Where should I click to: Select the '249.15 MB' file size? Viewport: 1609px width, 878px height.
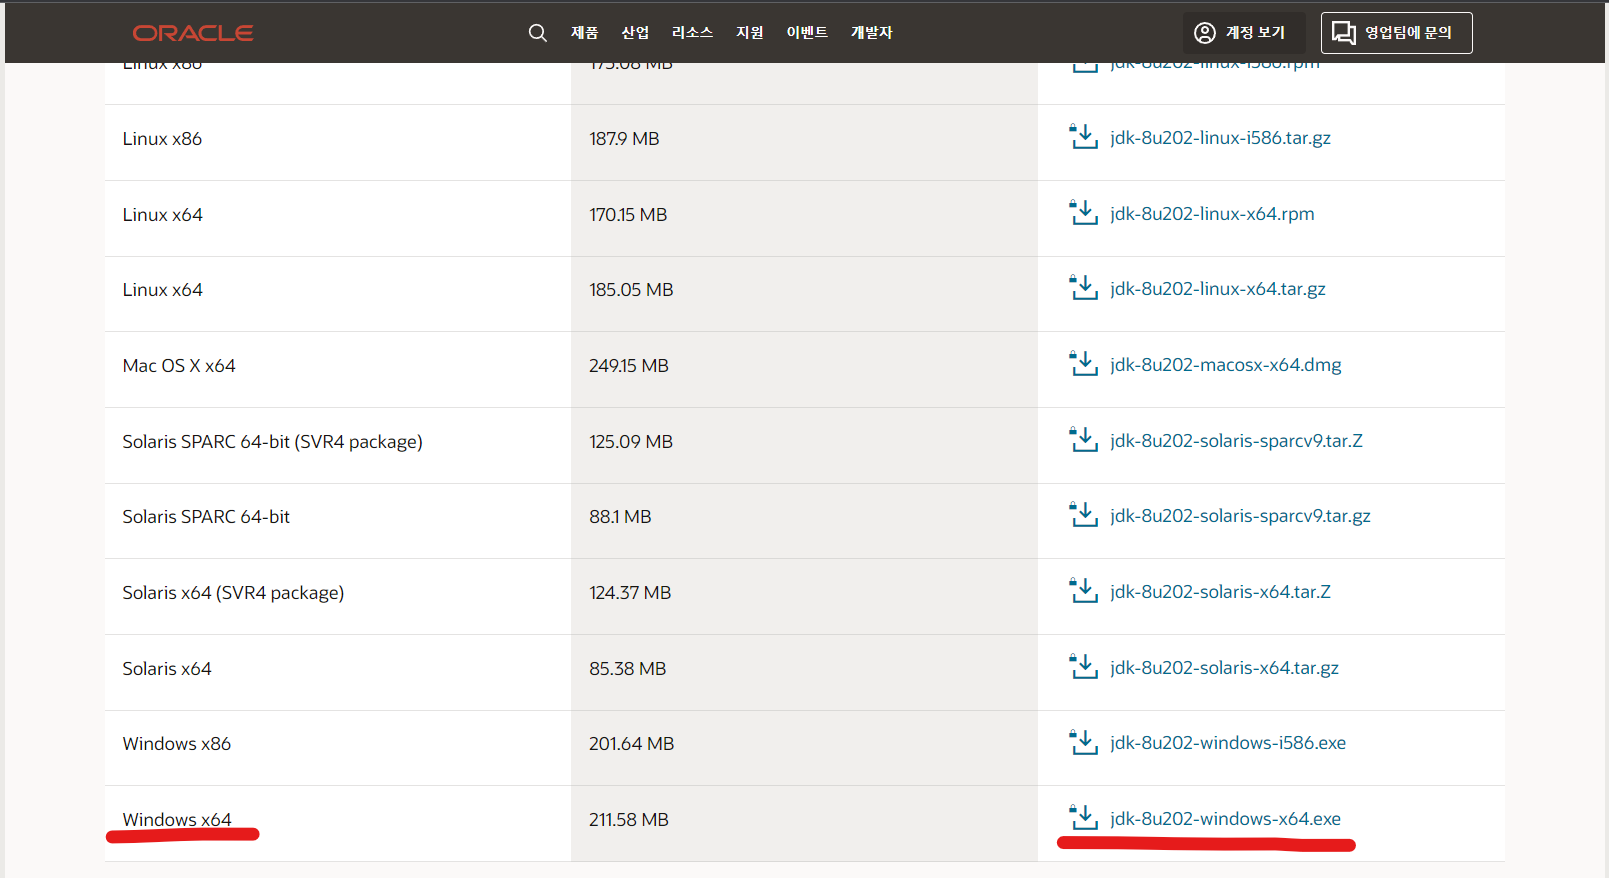tap(629, 366)
